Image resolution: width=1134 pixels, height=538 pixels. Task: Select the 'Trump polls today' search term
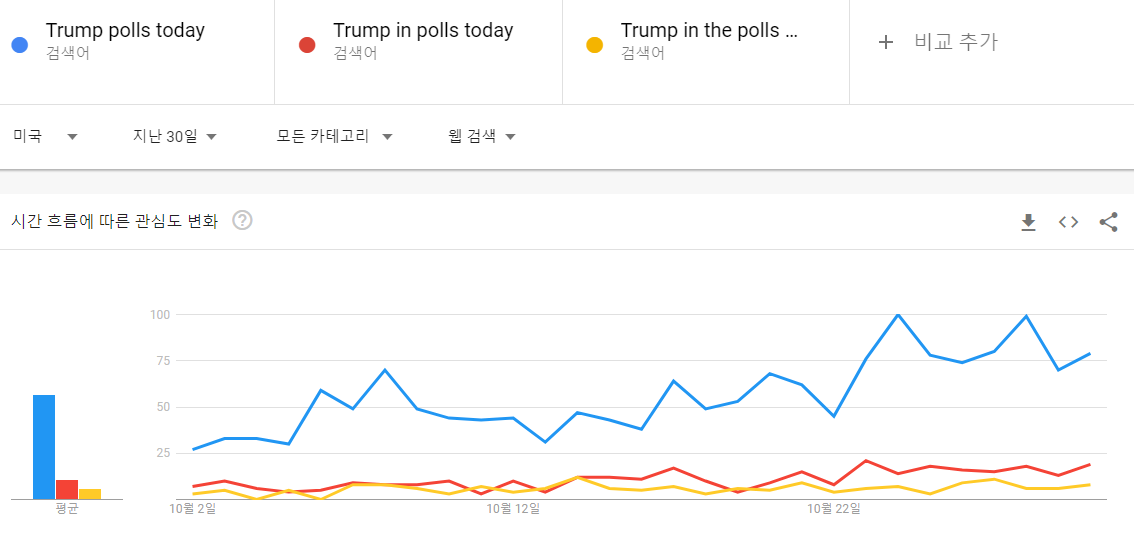click(125, 31)
